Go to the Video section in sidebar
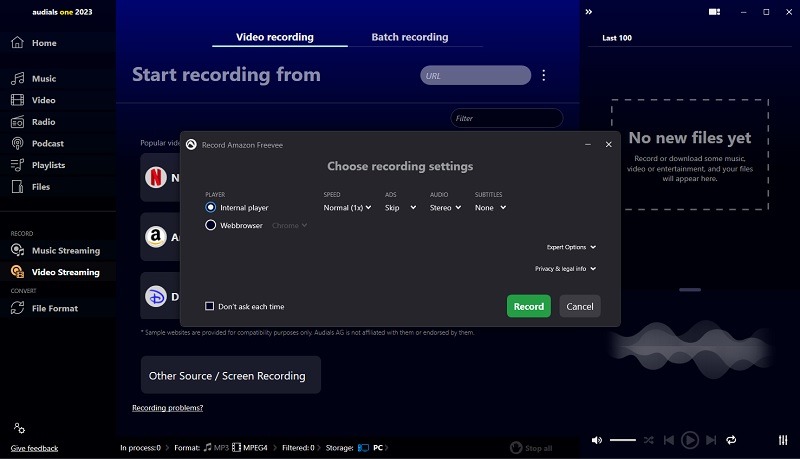Screen dimensions: 800x459 (33, 100)
